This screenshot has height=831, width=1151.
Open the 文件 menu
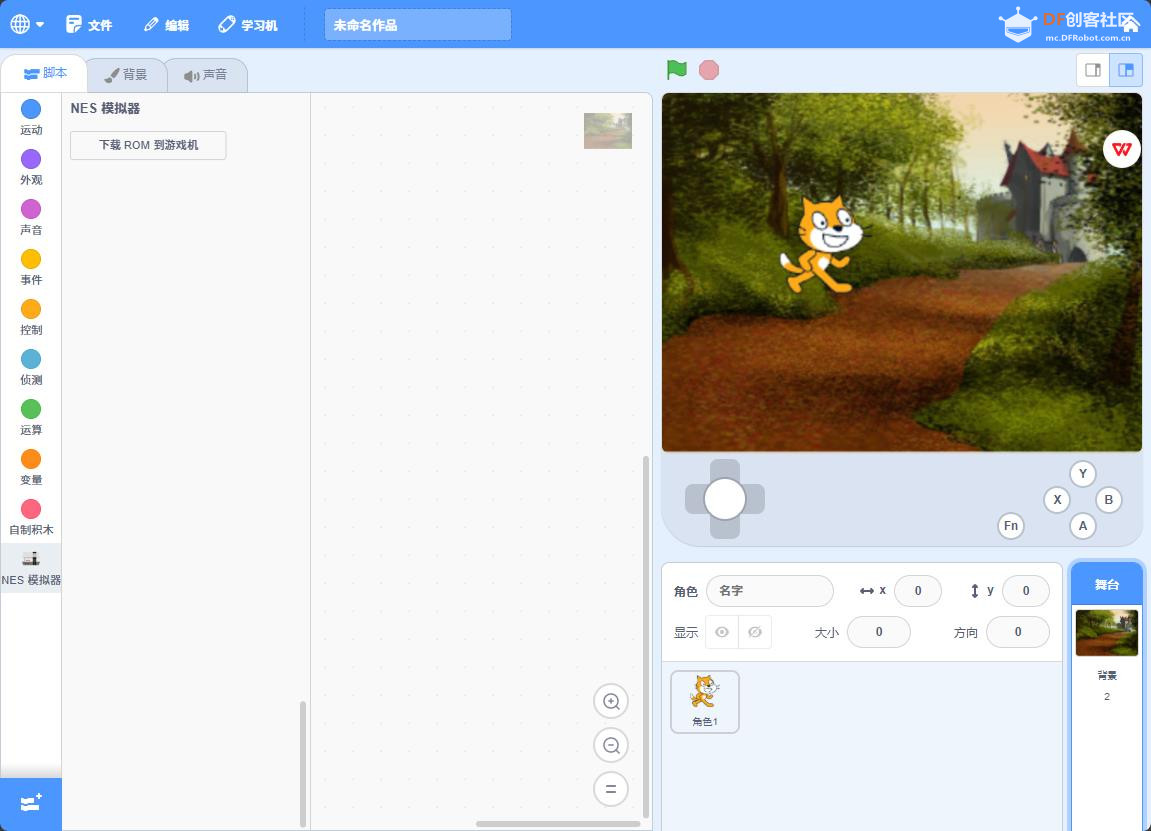pyautogui.click(x=89, y=24)
